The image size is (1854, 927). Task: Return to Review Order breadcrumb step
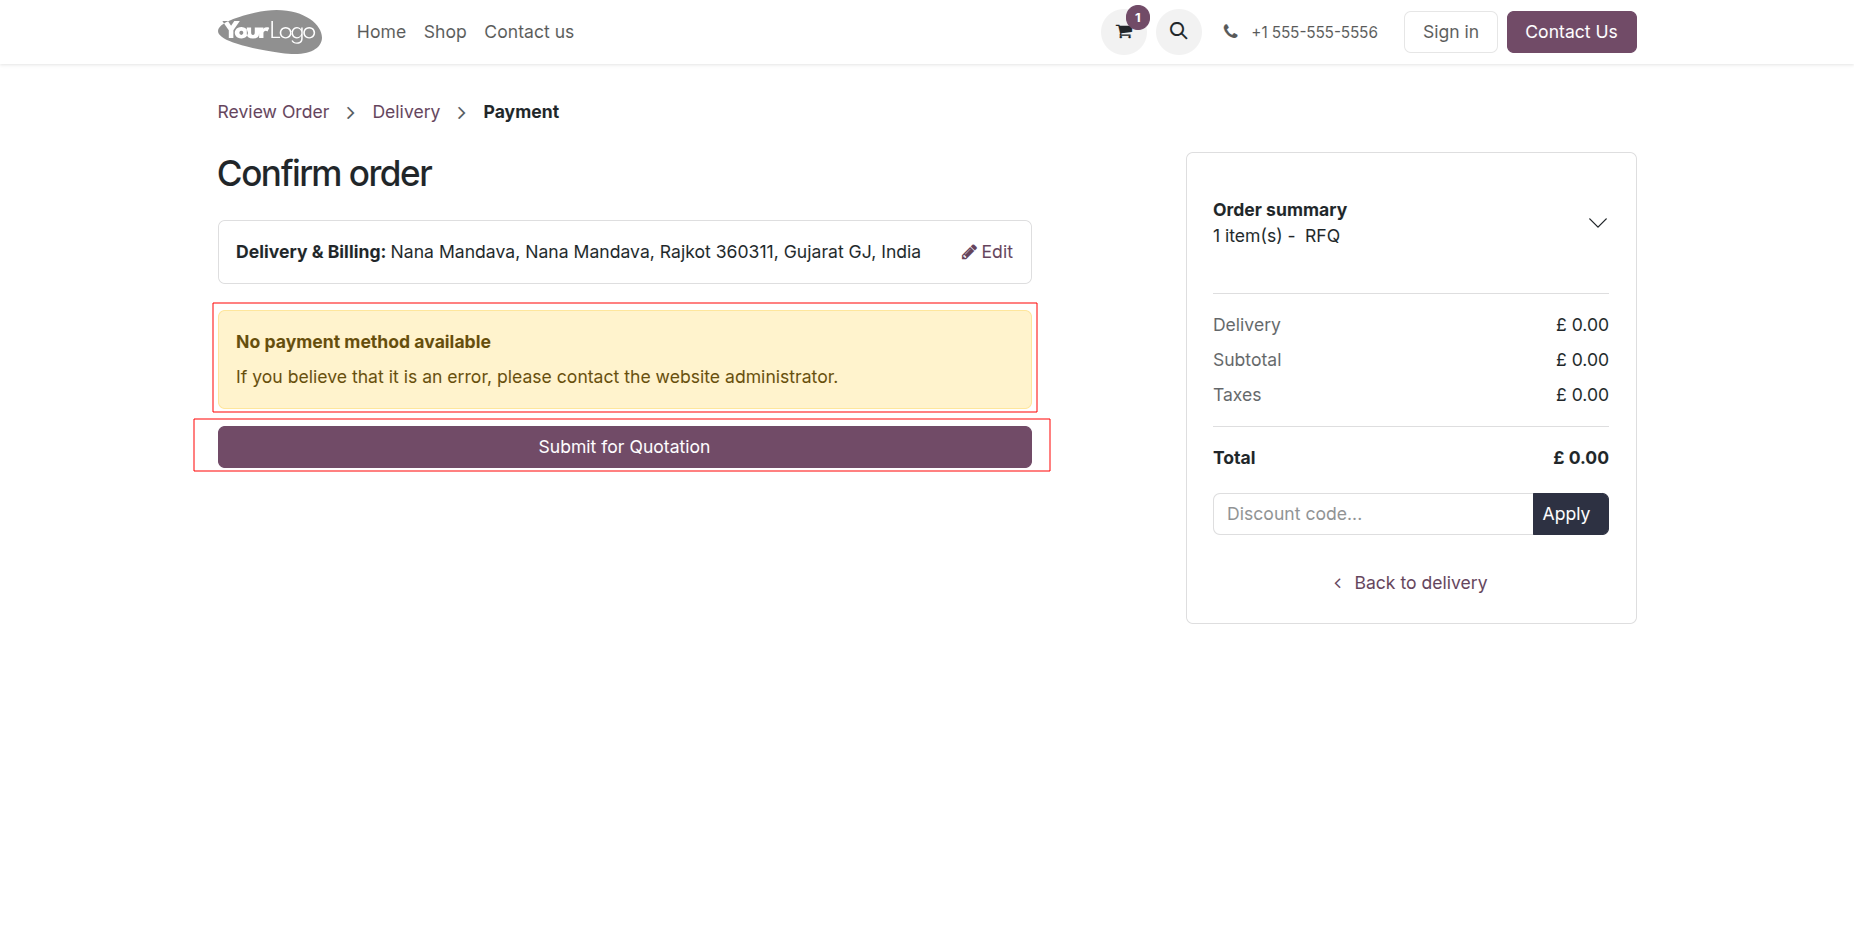click(273, 112)
